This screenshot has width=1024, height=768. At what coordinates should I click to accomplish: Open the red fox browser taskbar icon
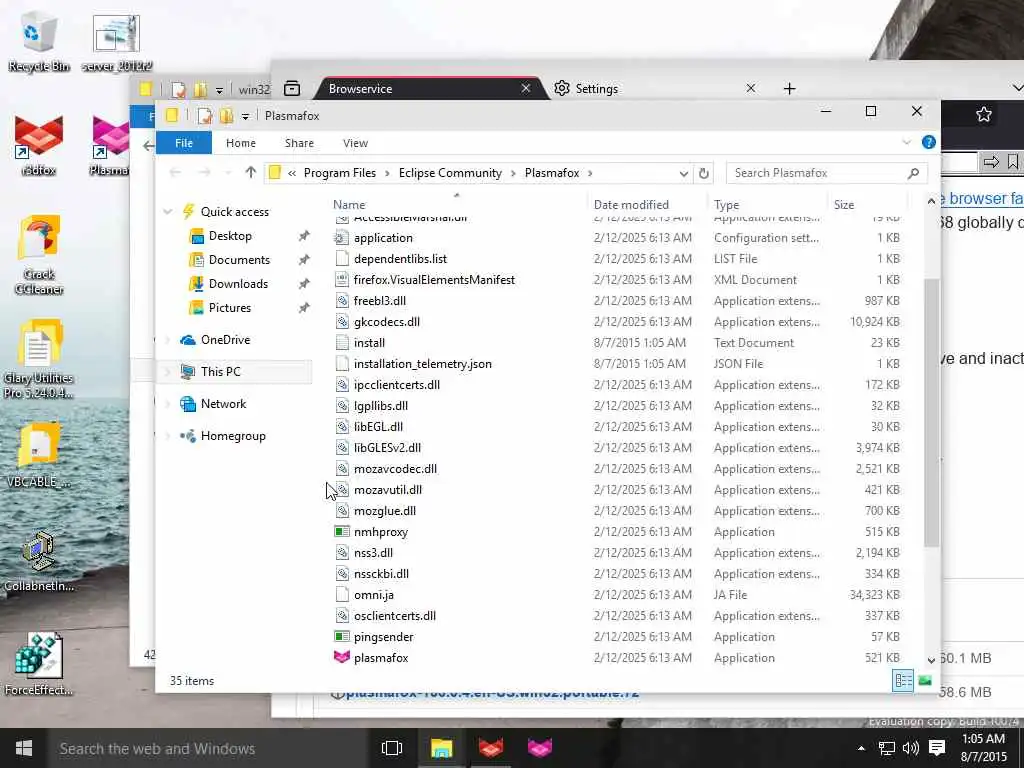point(491,748)
